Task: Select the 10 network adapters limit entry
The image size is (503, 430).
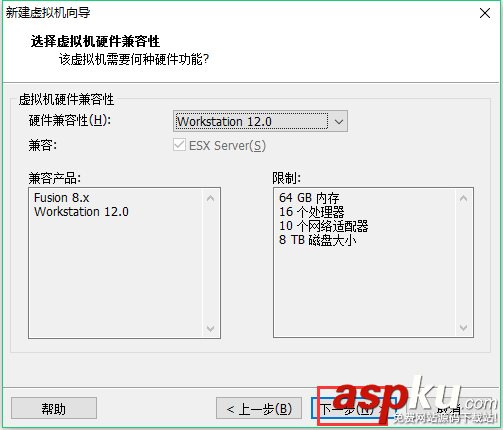Action: (324, 226)
